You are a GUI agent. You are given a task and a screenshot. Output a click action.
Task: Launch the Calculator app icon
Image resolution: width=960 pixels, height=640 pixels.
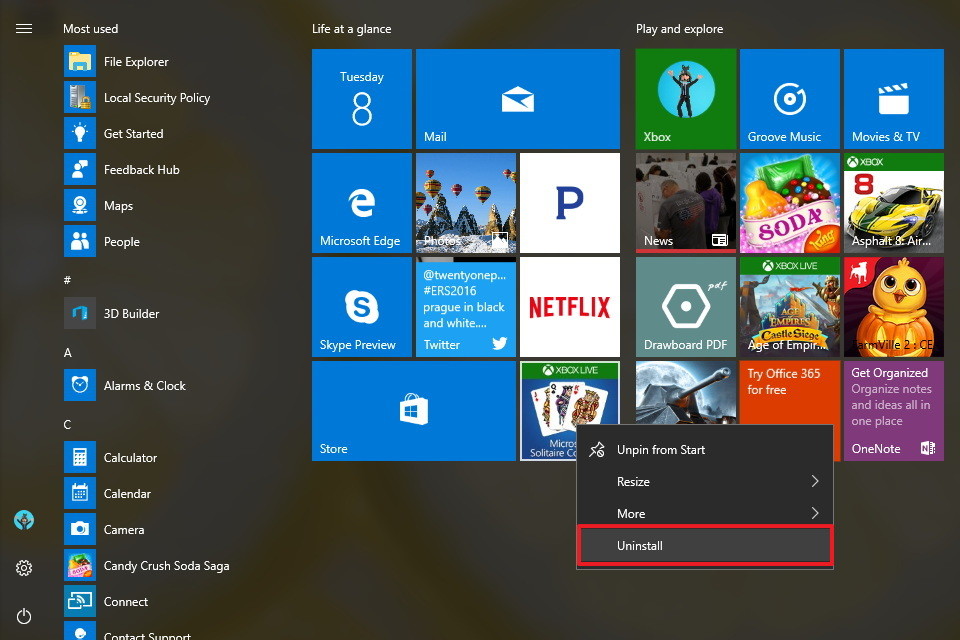pos(80,458)
